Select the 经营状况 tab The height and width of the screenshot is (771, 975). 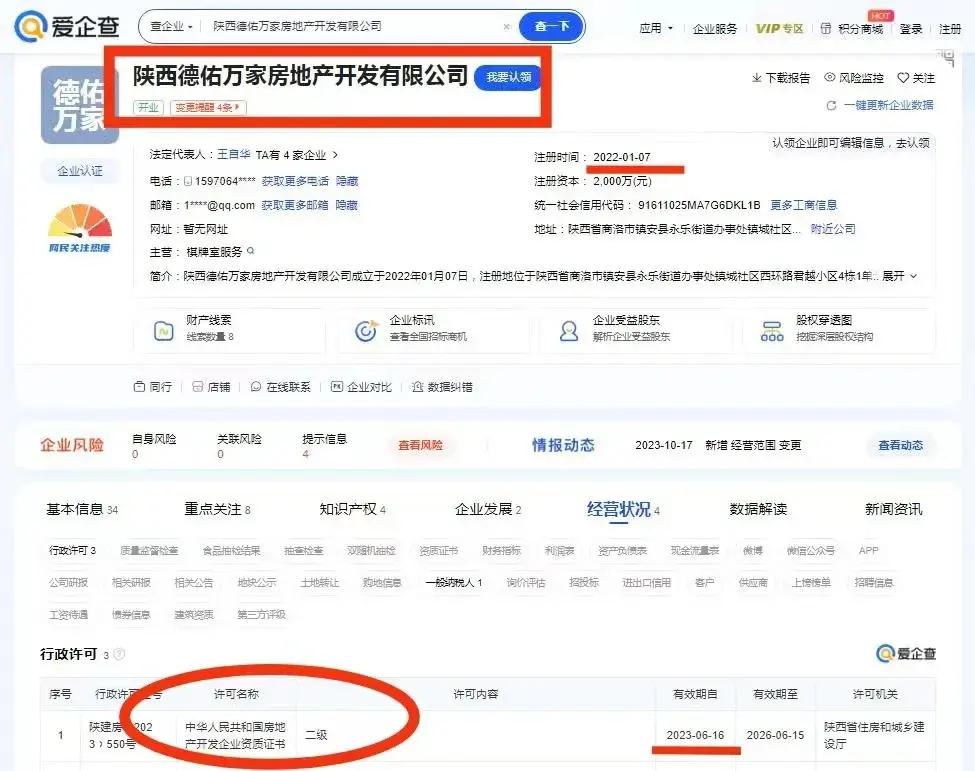(623, 509)
